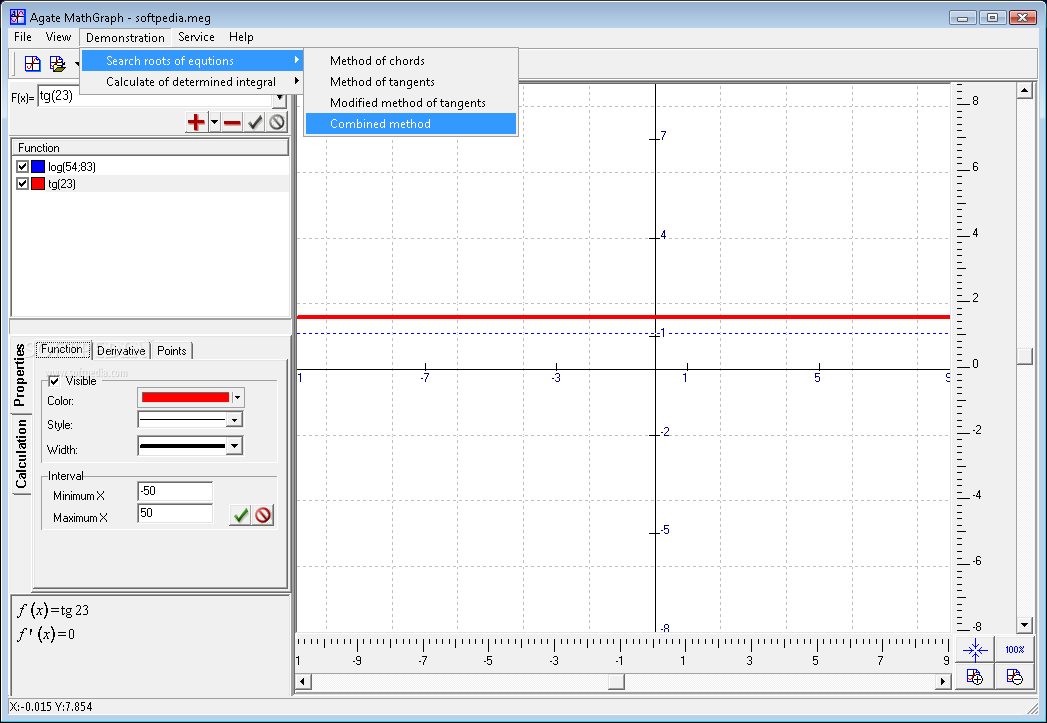The image size is (1047, 723).
Task: Click the cancel icon next to apply checkmark
Action: pyautogui.click(x=276, y=122)
